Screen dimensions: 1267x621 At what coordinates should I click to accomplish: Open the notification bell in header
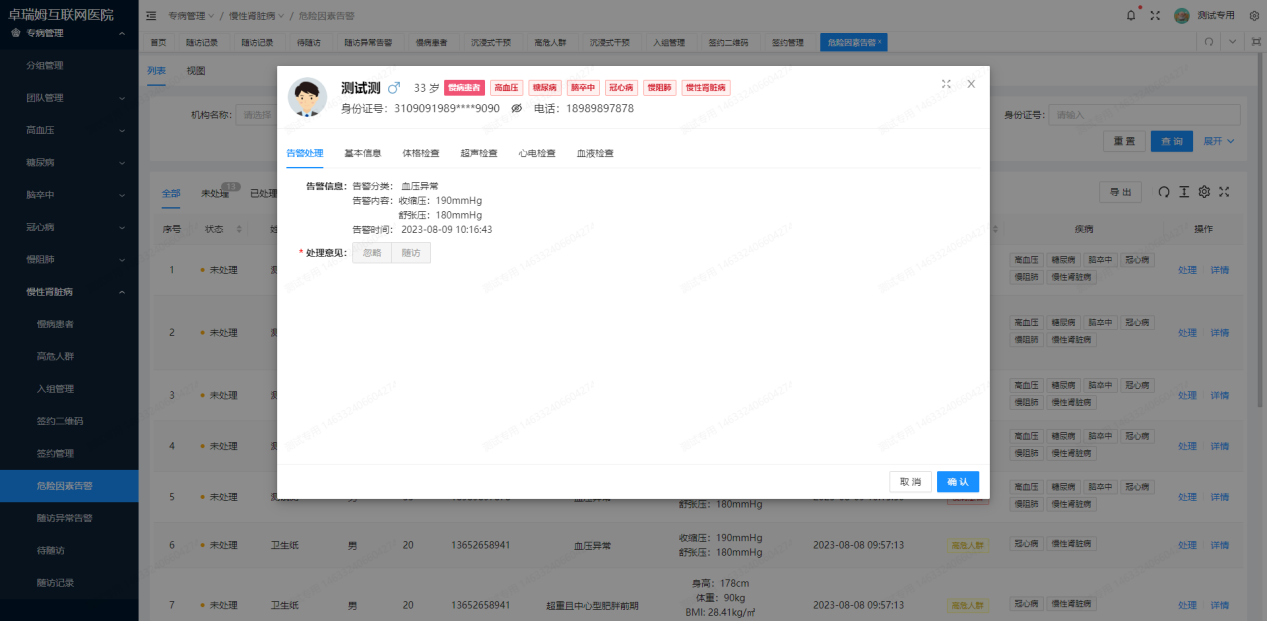click(1131, 15)
